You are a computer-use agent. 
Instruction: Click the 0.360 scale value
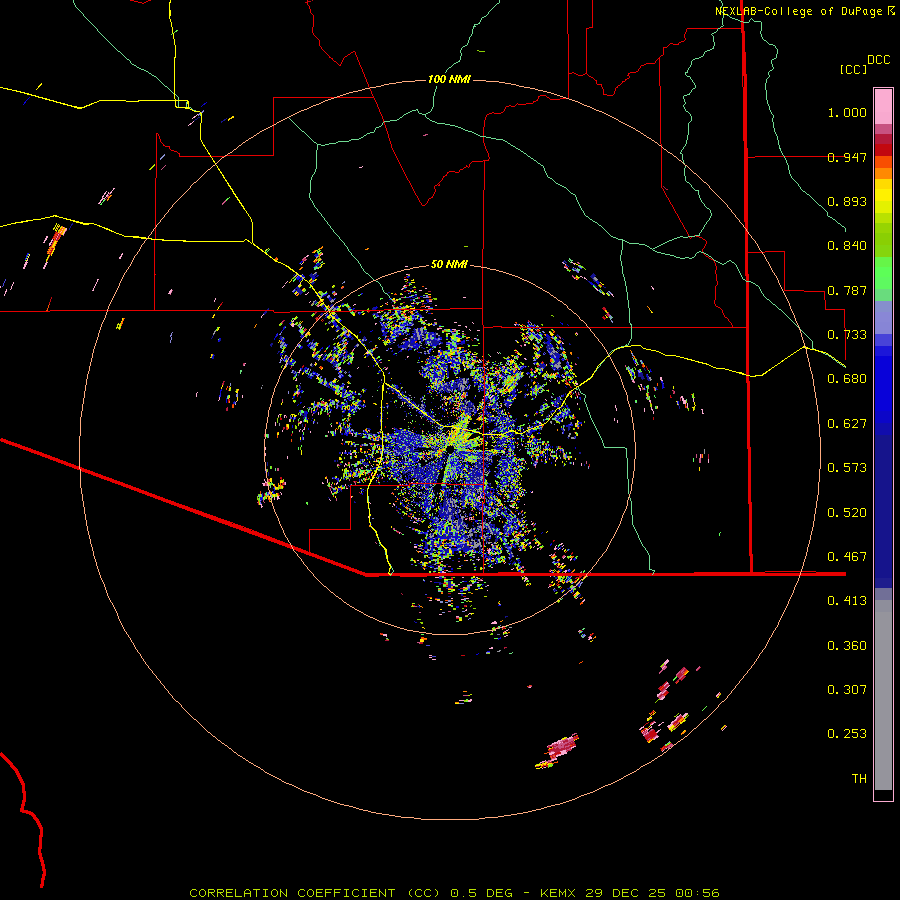[x=847, y=646]
